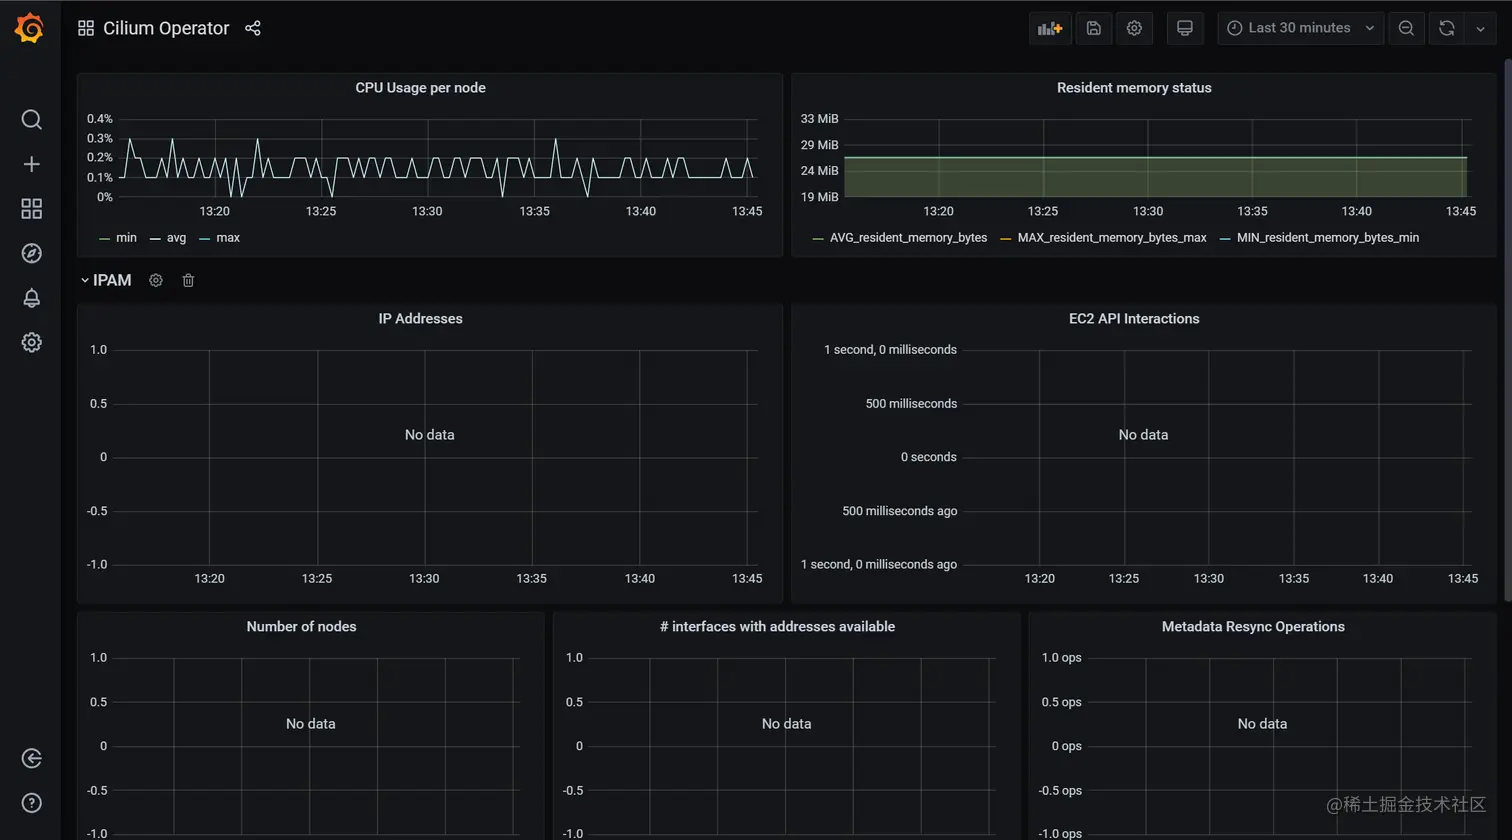The image size is (1512, 840).
Task: Open Grafana home logo
Action: click(x=30, y=28)
